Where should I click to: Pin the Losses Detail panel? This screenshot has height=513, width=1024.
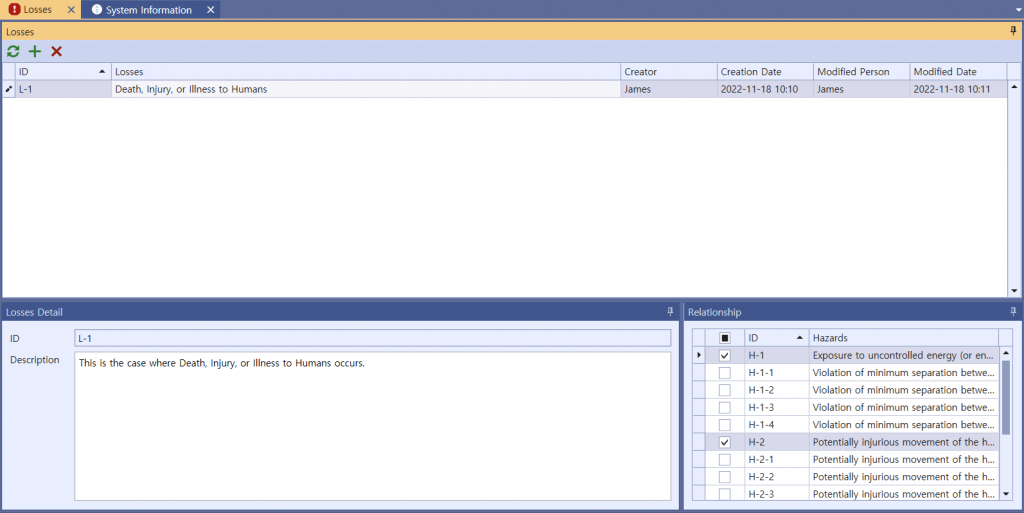pyautogui.click(x=670, y=311)
